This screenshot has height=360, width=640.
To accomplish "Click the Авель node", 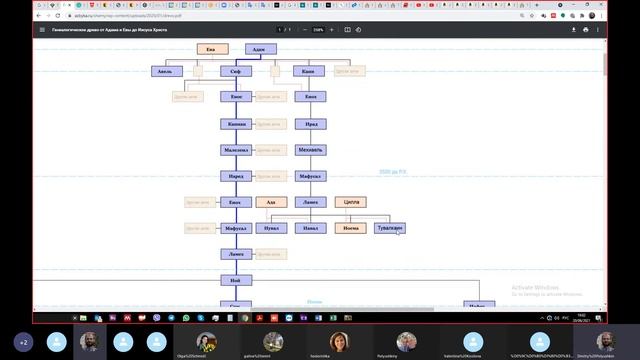I will [x=167, y=71].
